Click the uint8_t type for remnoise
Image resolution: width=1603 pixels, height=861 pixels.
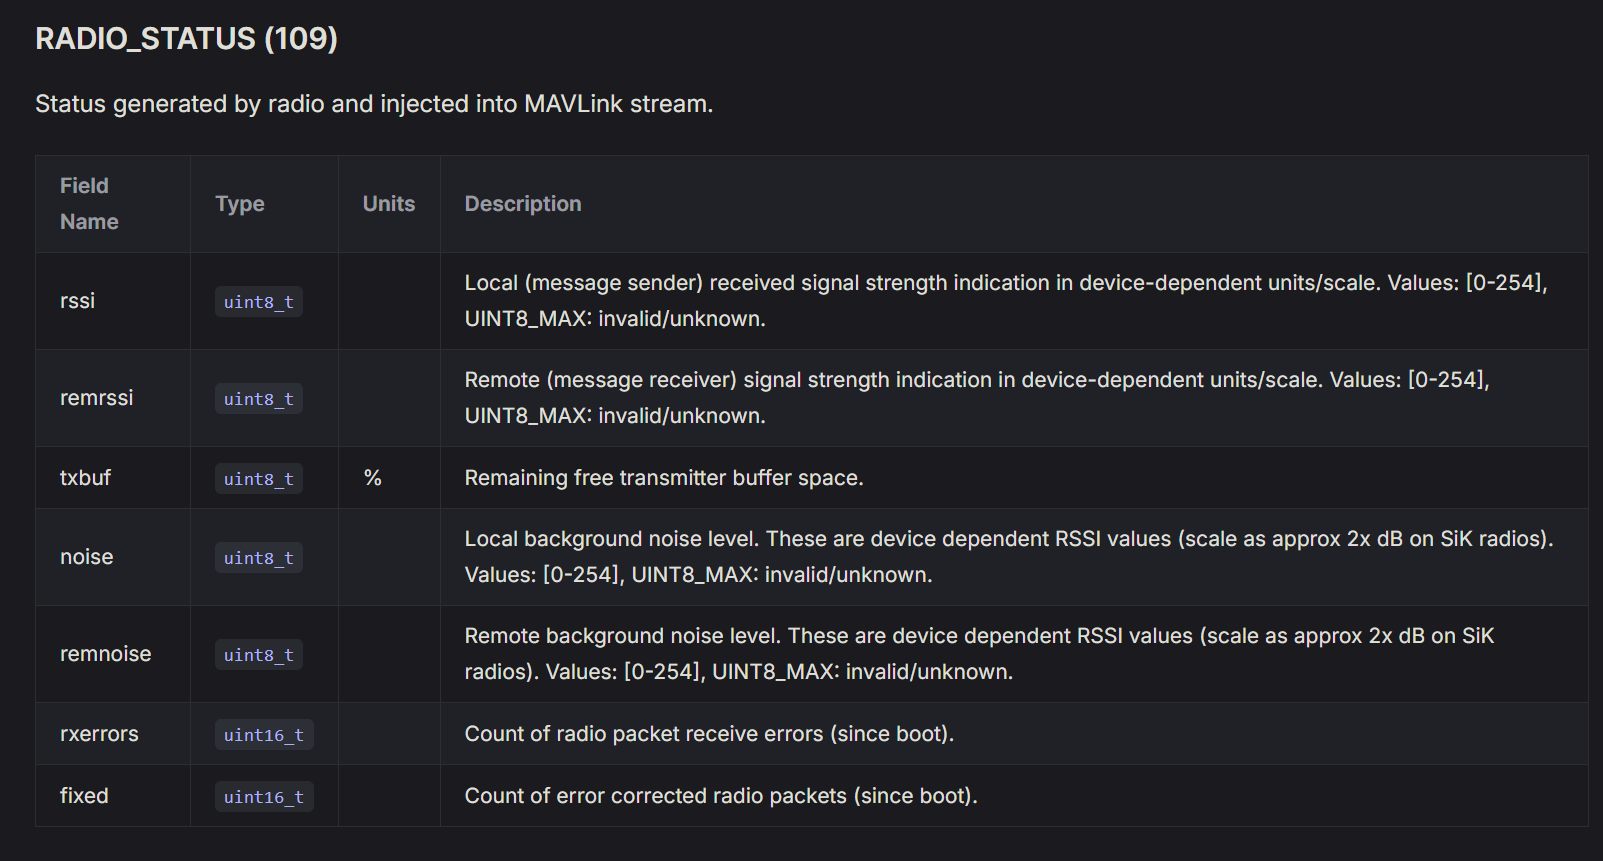(x=258, y=655)
